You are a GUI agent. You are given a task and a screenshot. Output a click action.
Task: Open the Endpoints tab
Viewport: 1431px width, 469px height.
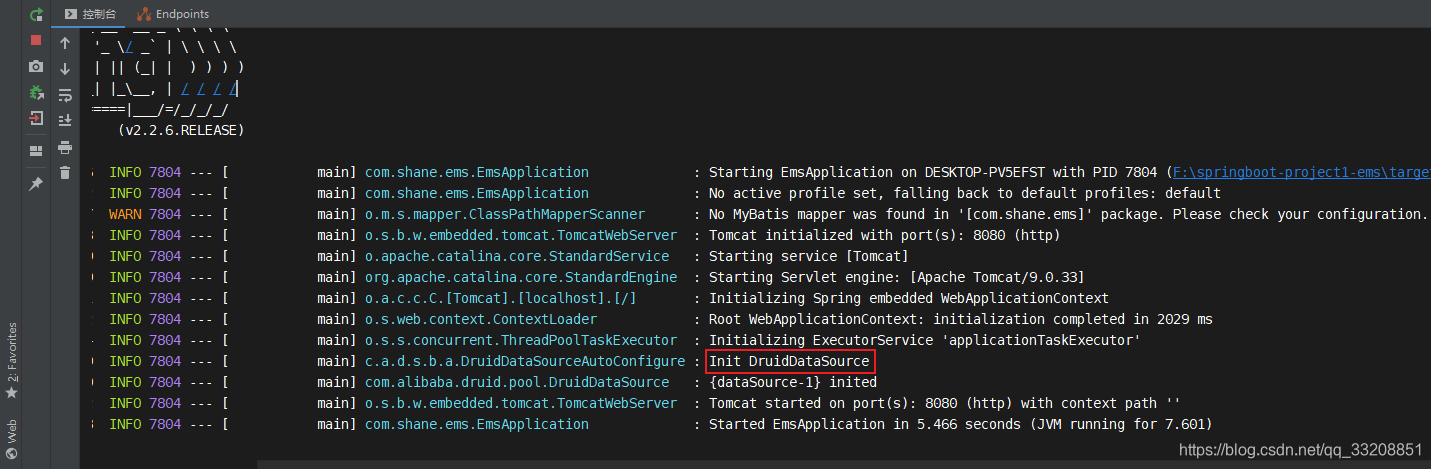click(174, 14)
